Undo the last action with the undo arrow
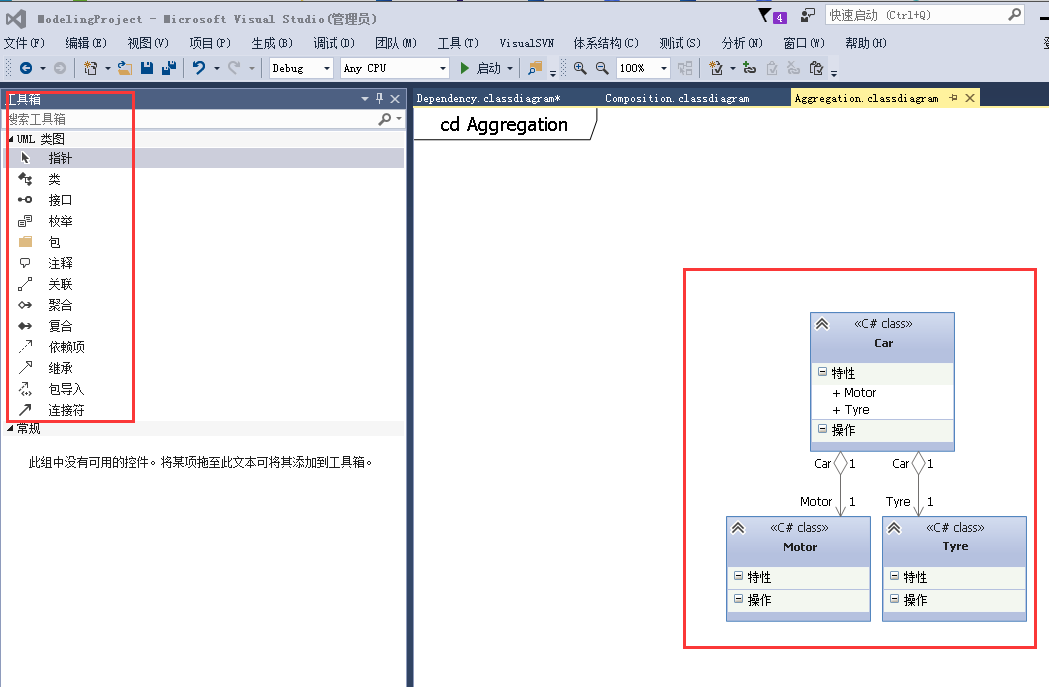 (199, 68)
